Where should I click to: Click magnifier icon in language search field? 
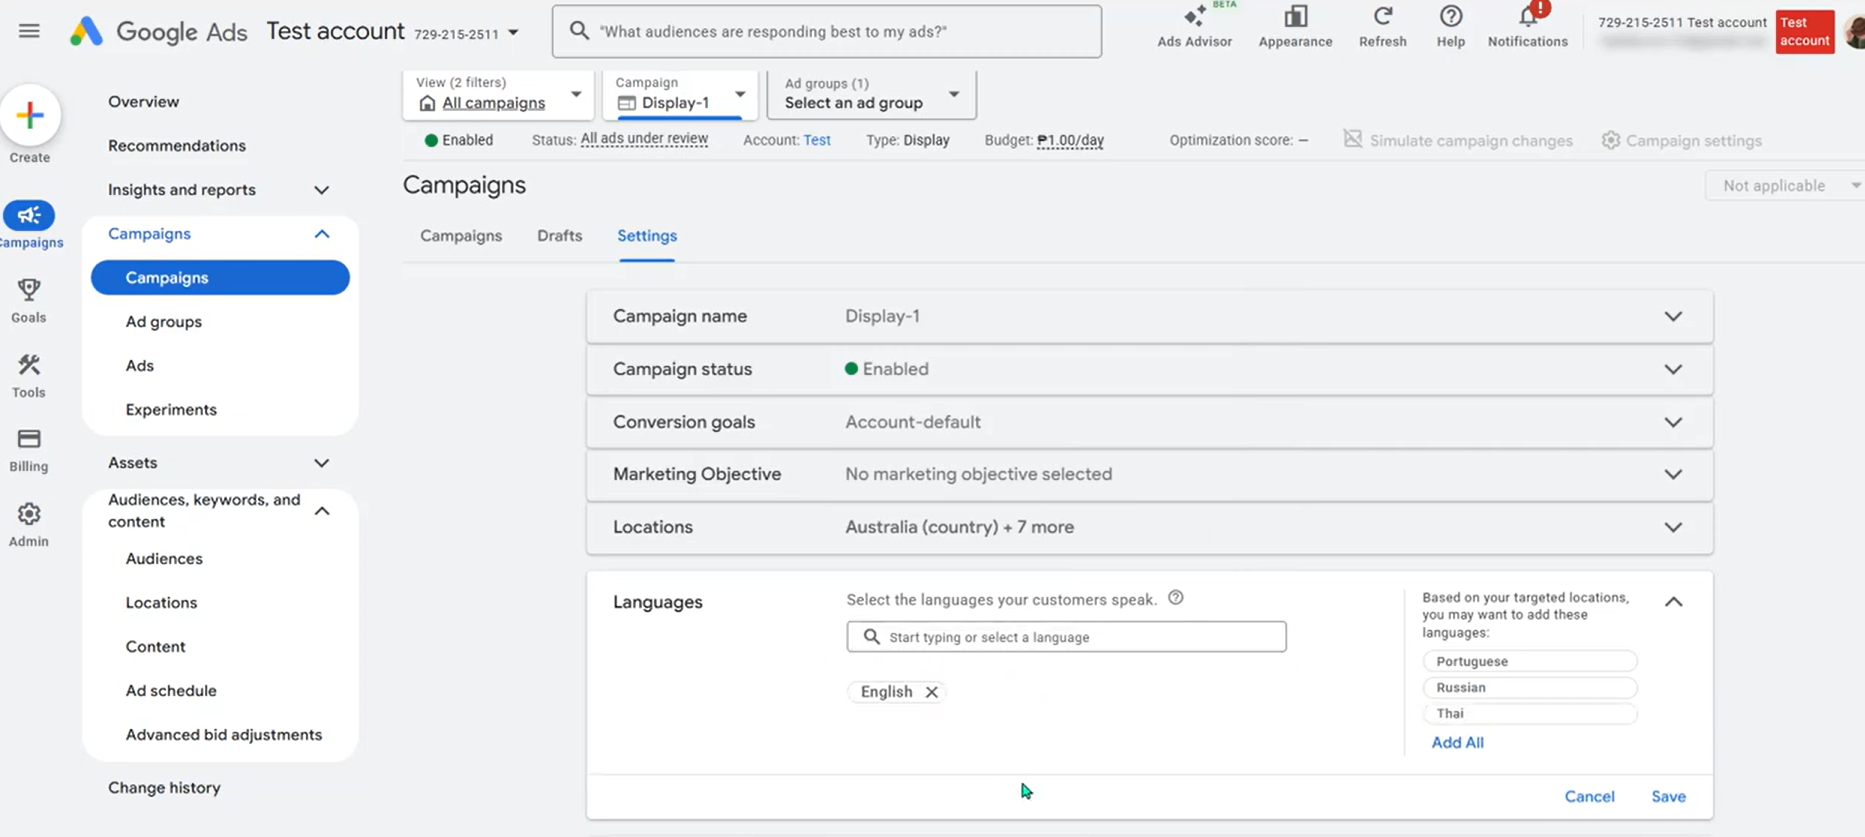[x=871, y=637]
